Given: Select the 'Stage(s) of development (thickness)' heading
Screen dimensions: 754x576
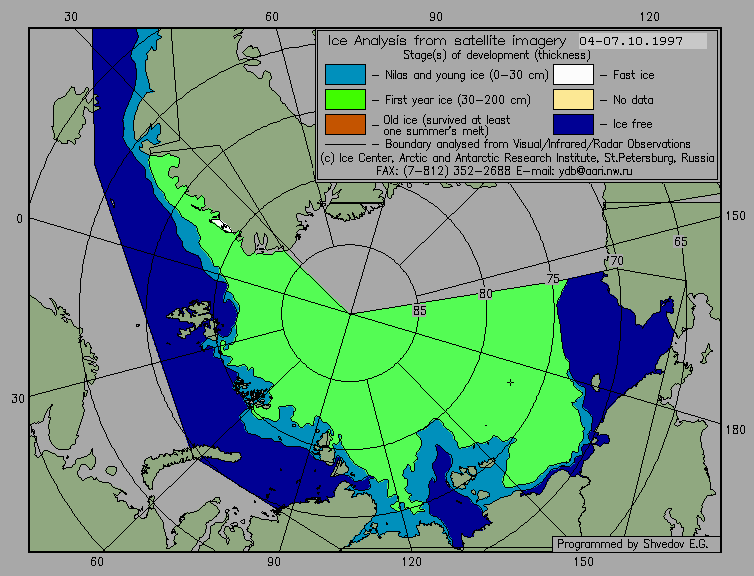Looking at the screenshot, I should (x=497, y=55).
